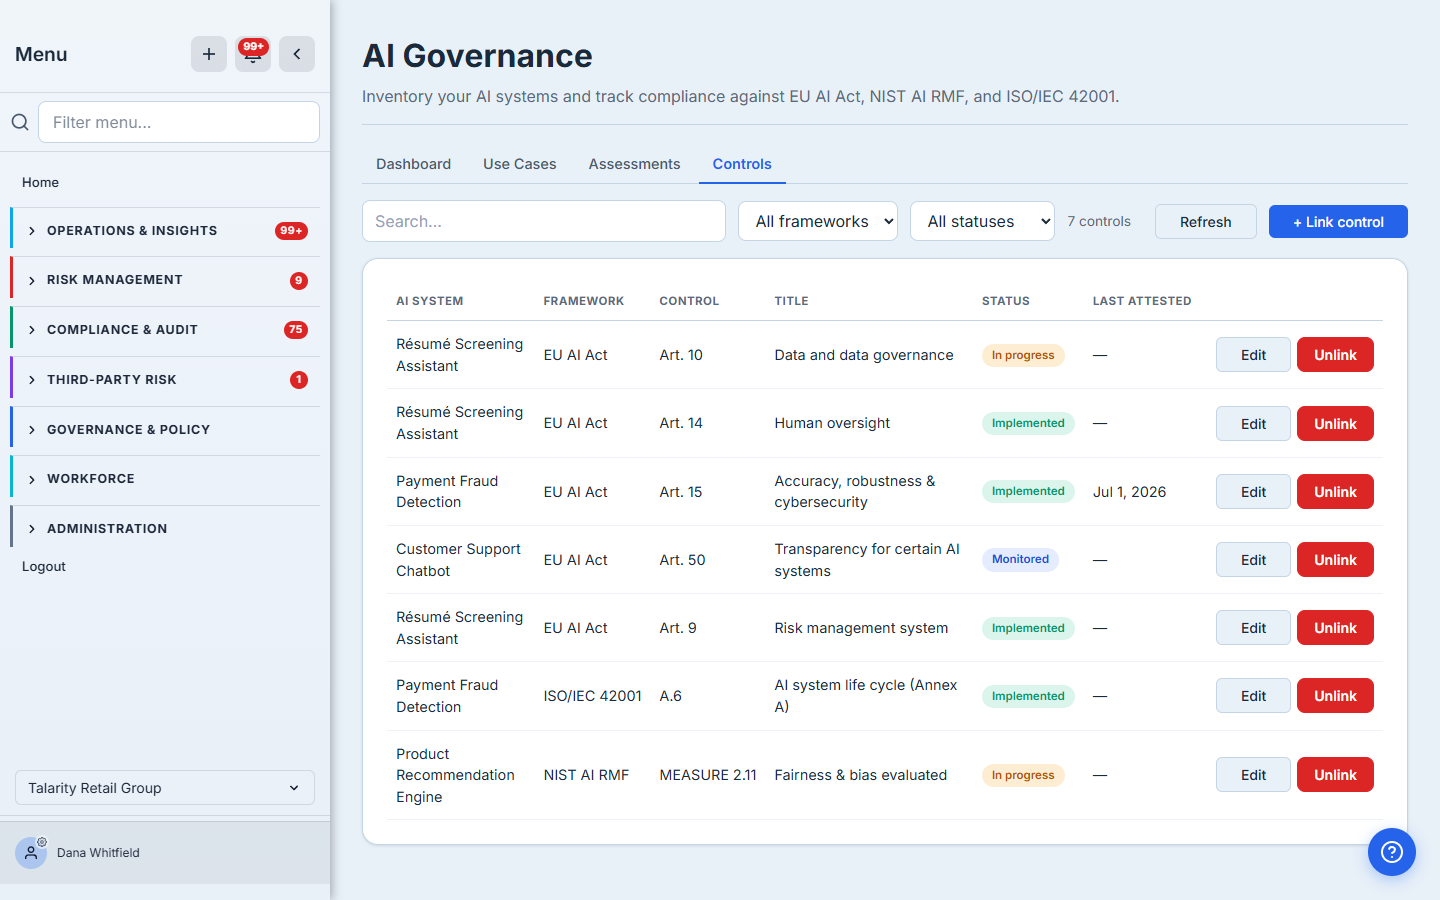Edit the Art. 15 Accuracy control
This screenshot has width=1440, height=900.
tap(1253, 492)
